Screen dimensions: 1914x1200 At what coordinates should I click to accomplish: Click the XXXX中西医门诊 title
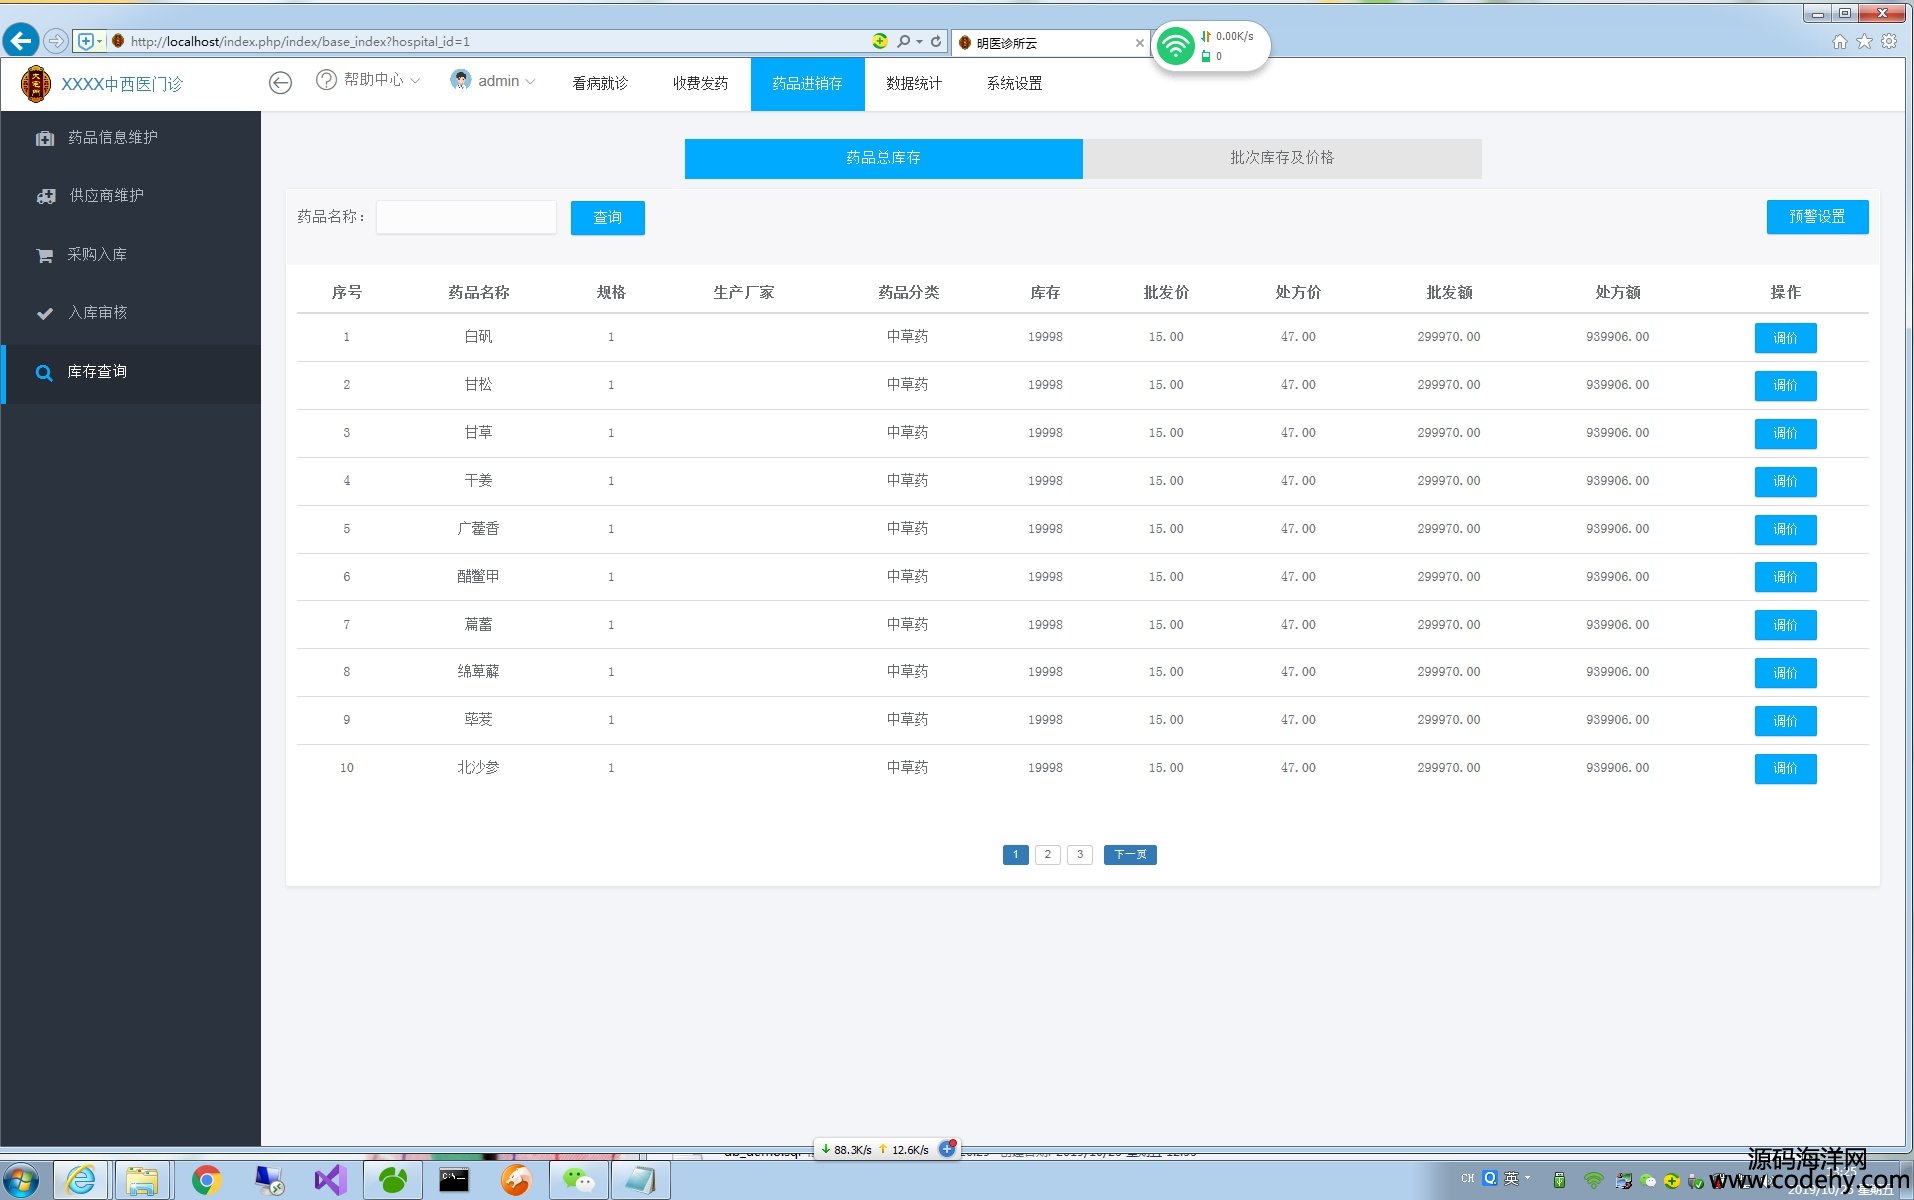pos(122,84)
